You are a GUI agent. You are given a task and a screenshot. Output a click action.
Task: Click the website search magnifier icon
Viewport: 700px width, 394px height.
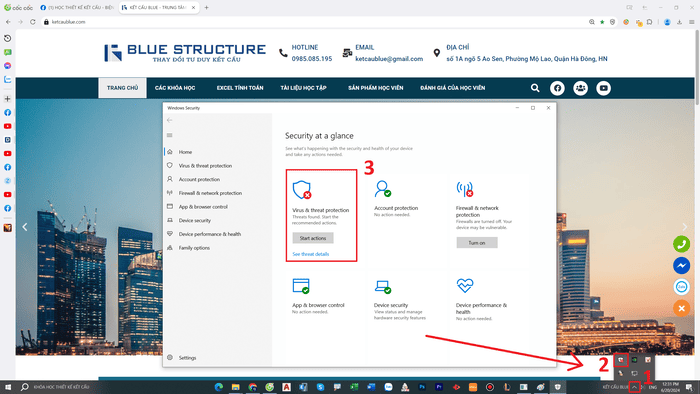click(x=535, y=88)
